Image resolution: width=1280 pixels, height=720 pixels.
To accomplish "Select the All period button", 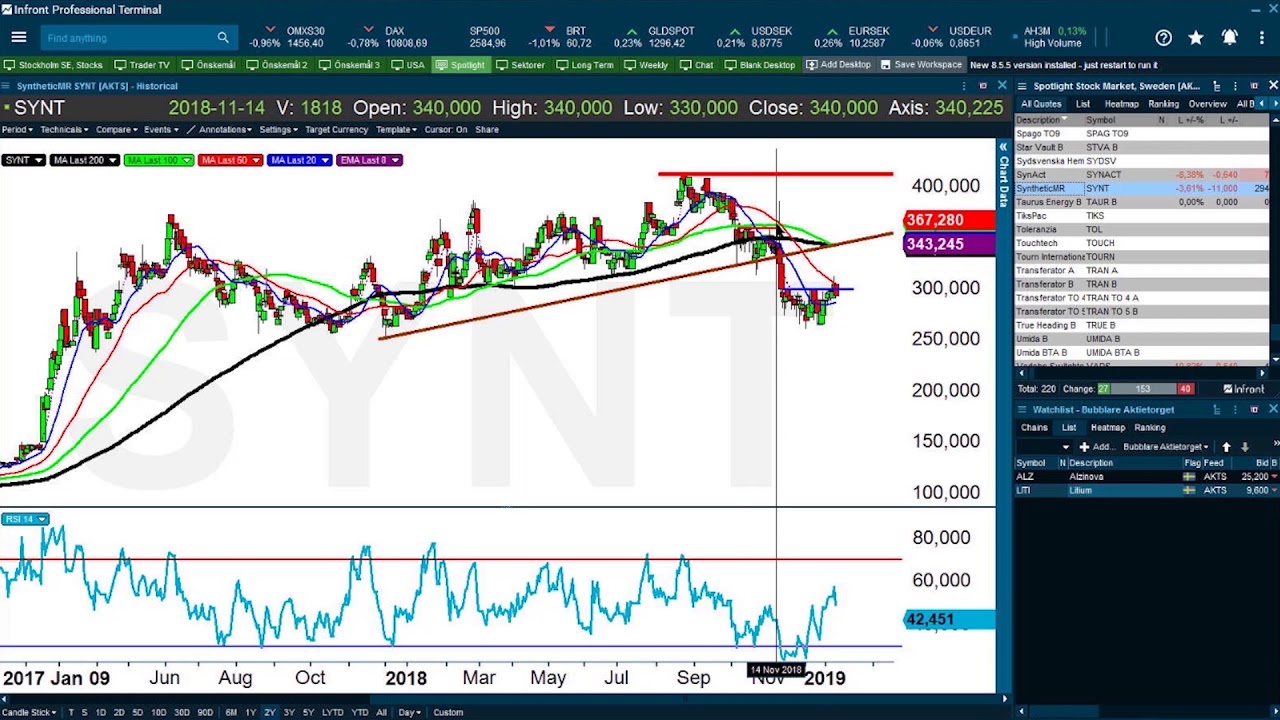I will 381,712.
